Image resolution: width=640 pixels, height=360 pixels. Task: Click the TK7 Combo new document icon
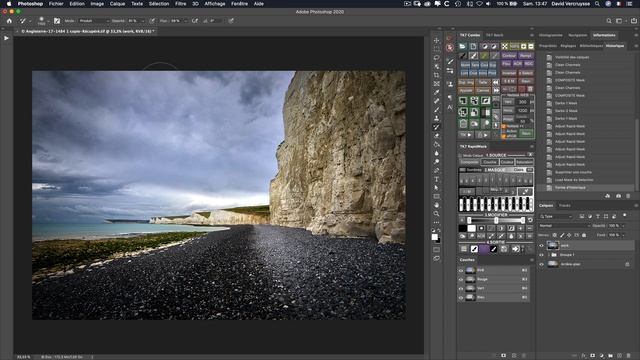tap(473, 46)
